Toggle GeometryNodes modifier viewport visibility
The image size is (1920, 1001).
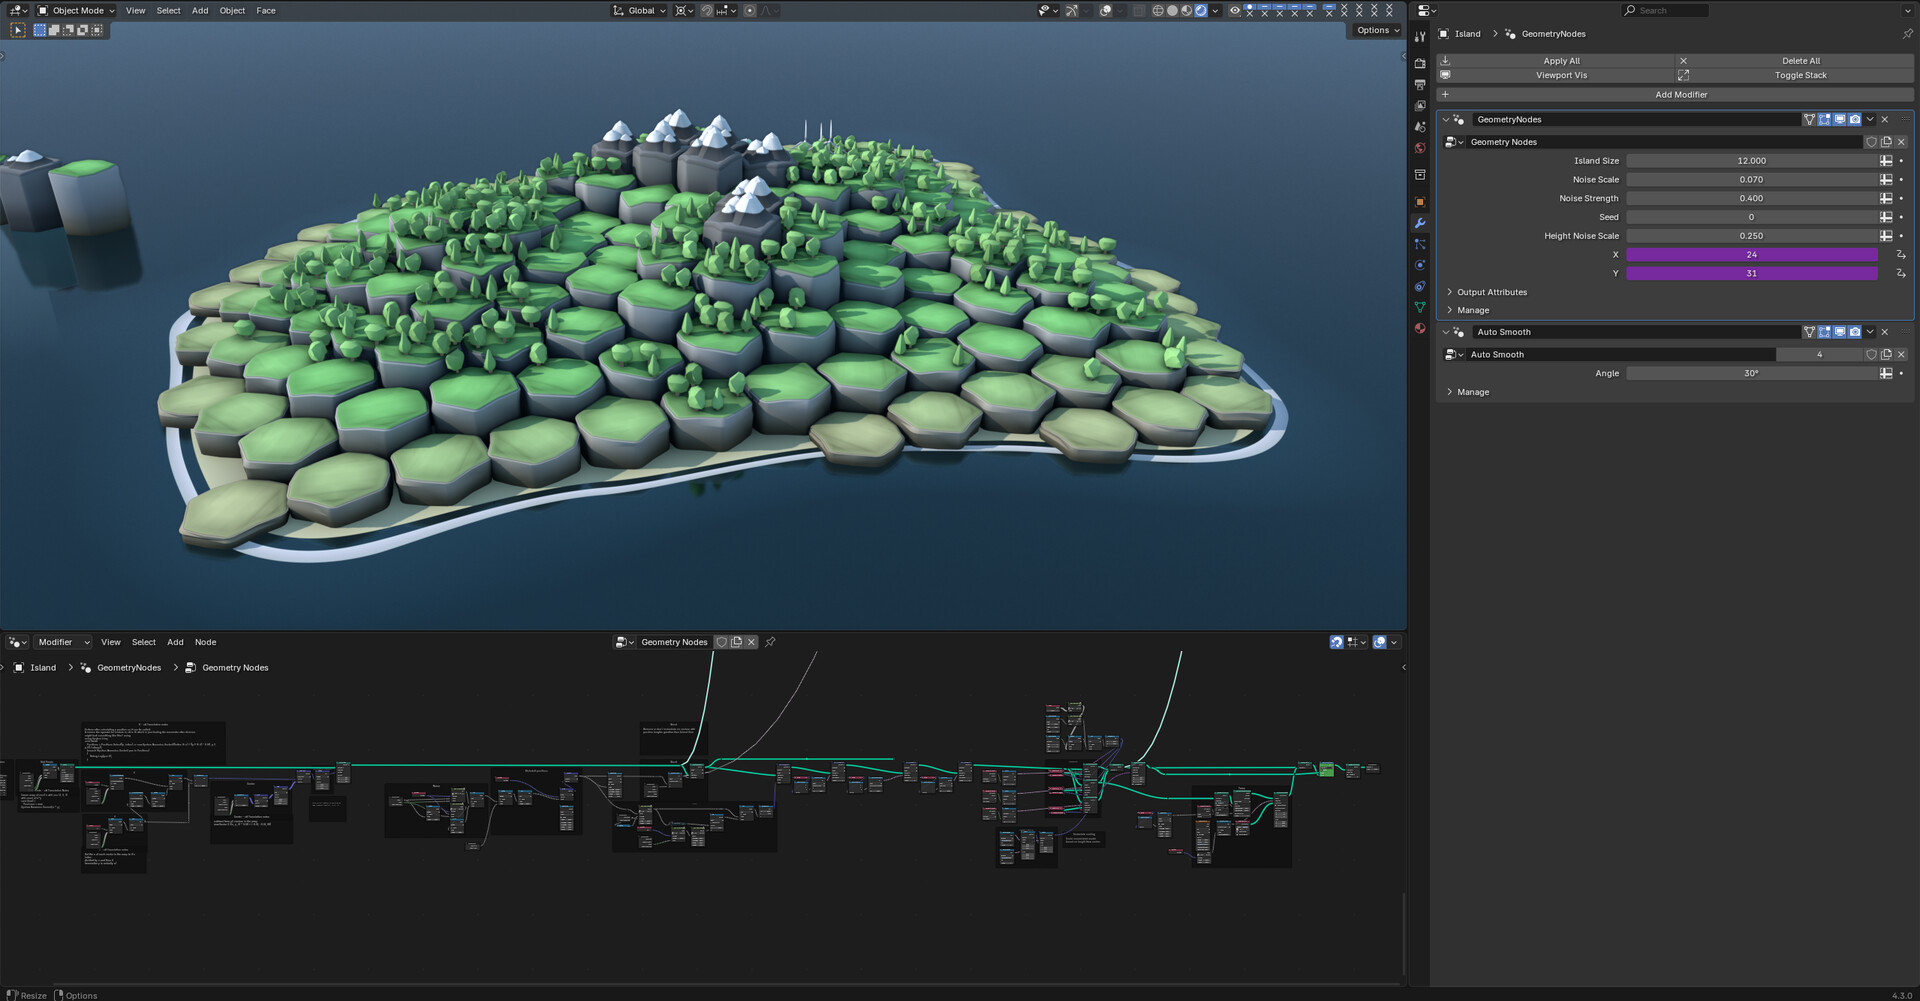click(1839, 119)
